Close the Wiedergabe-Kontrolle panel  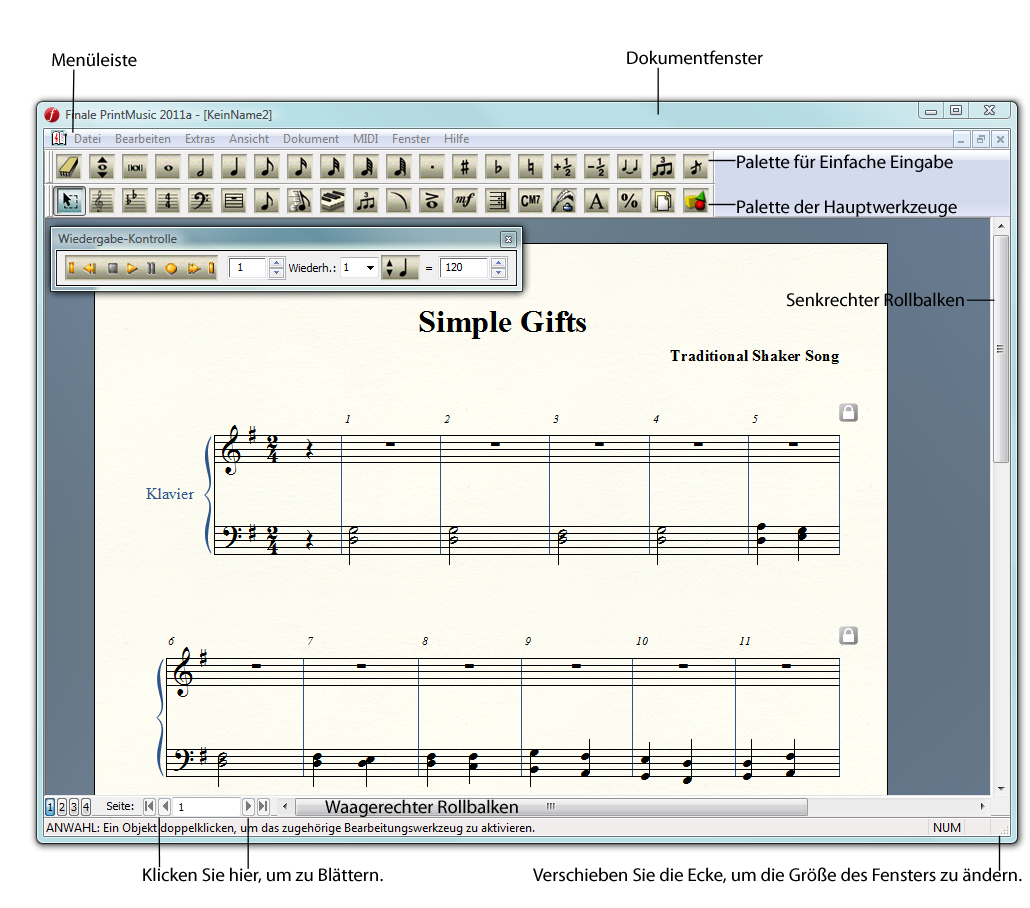click(508, 239)
